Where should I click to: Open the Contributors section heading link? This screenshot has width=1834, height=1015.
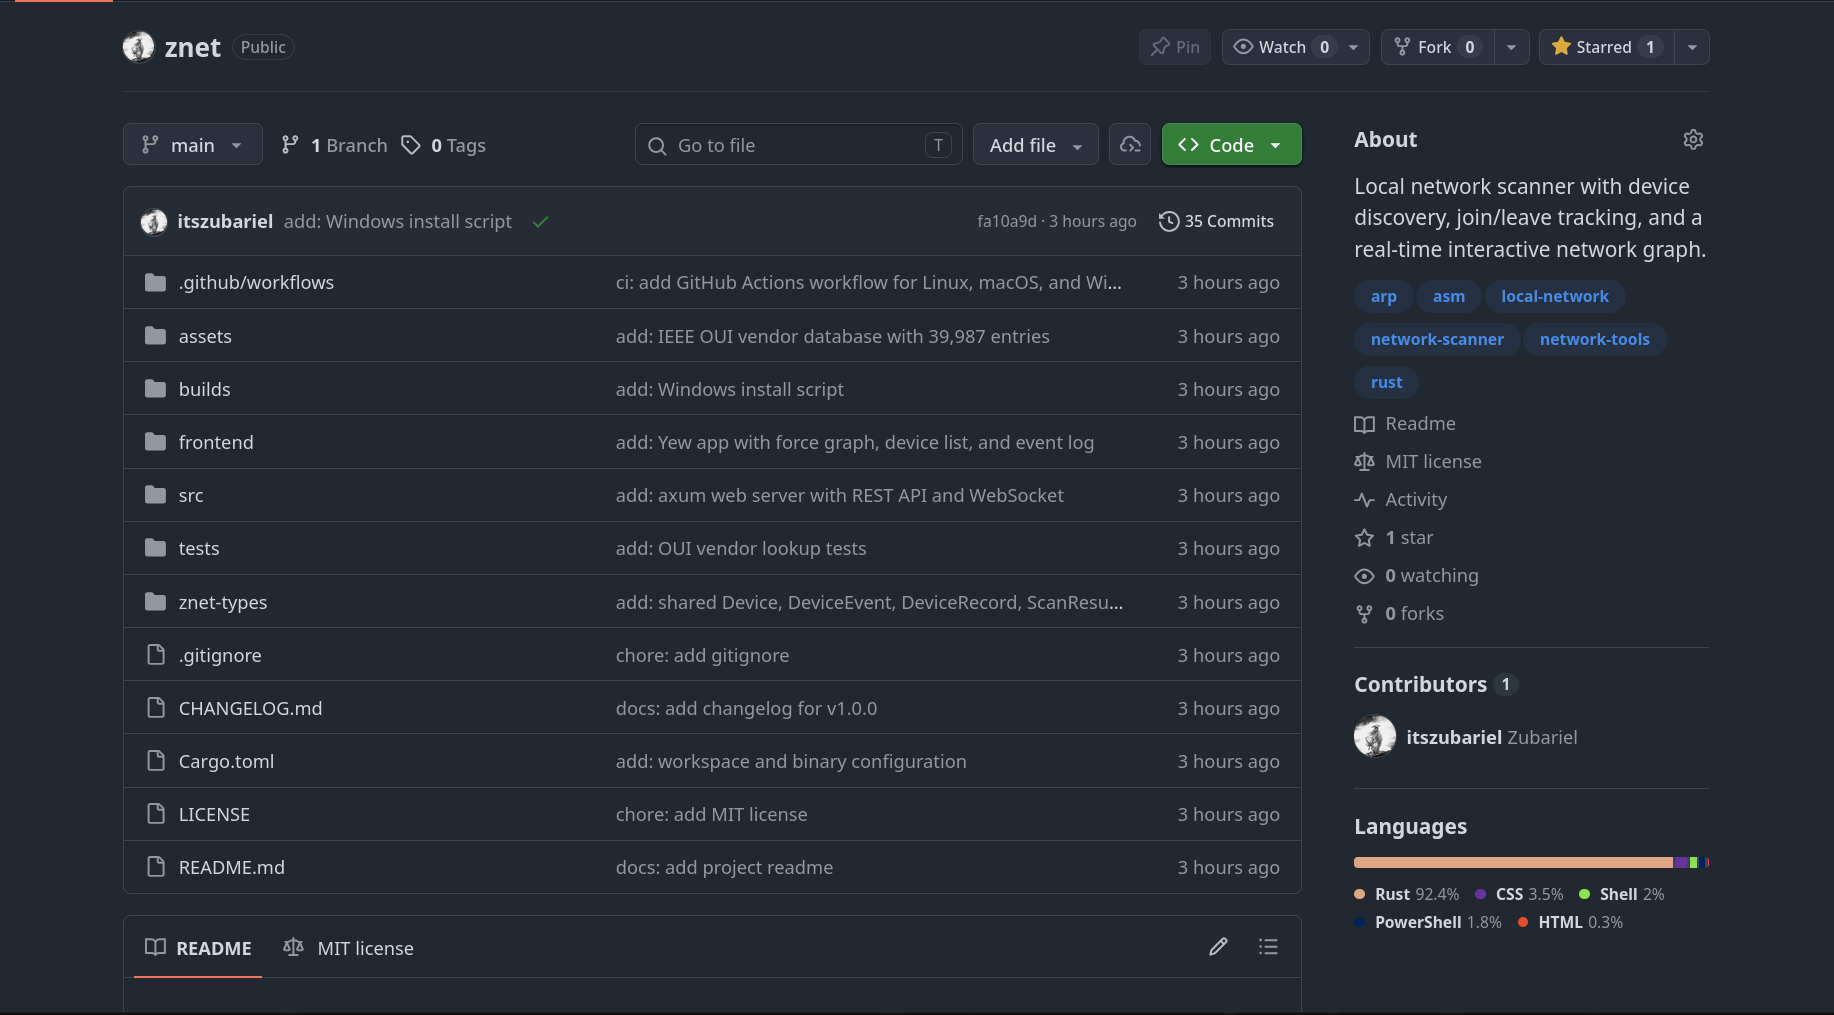1436,685
